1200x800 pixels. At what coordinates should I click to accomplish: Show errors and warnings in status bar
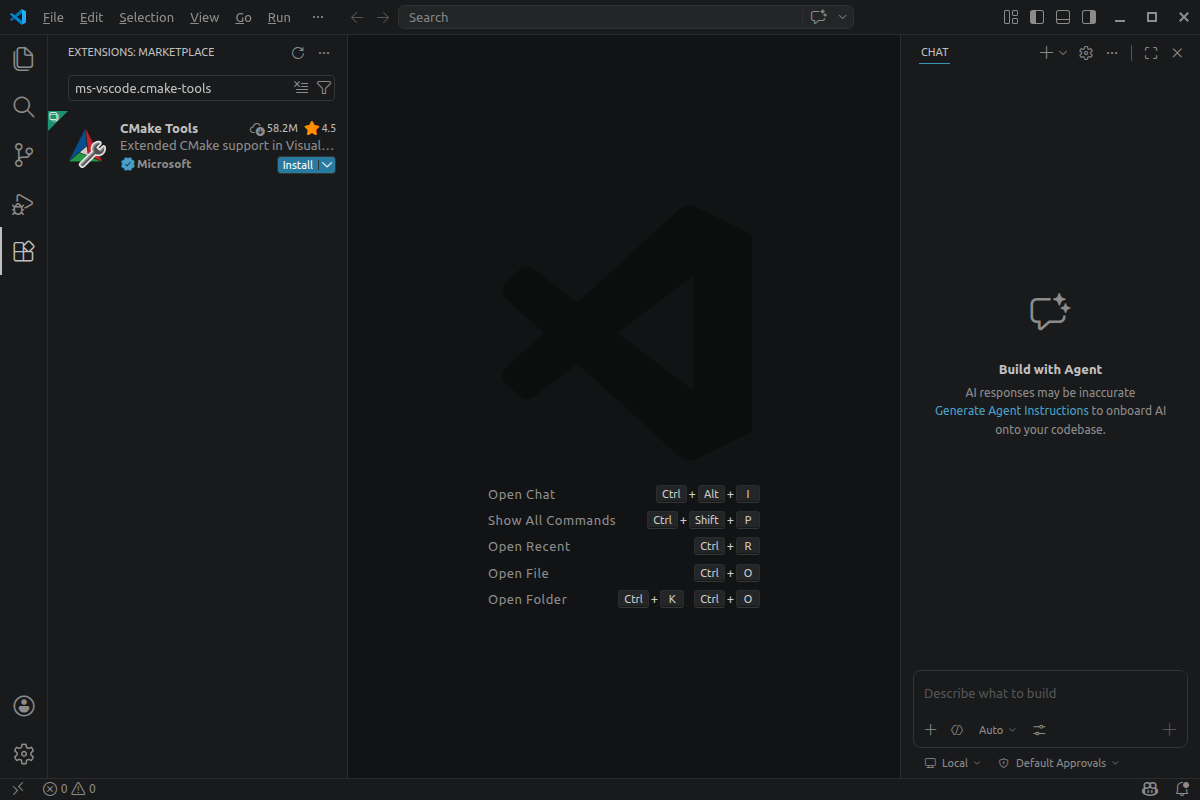[x=69, y=789]
